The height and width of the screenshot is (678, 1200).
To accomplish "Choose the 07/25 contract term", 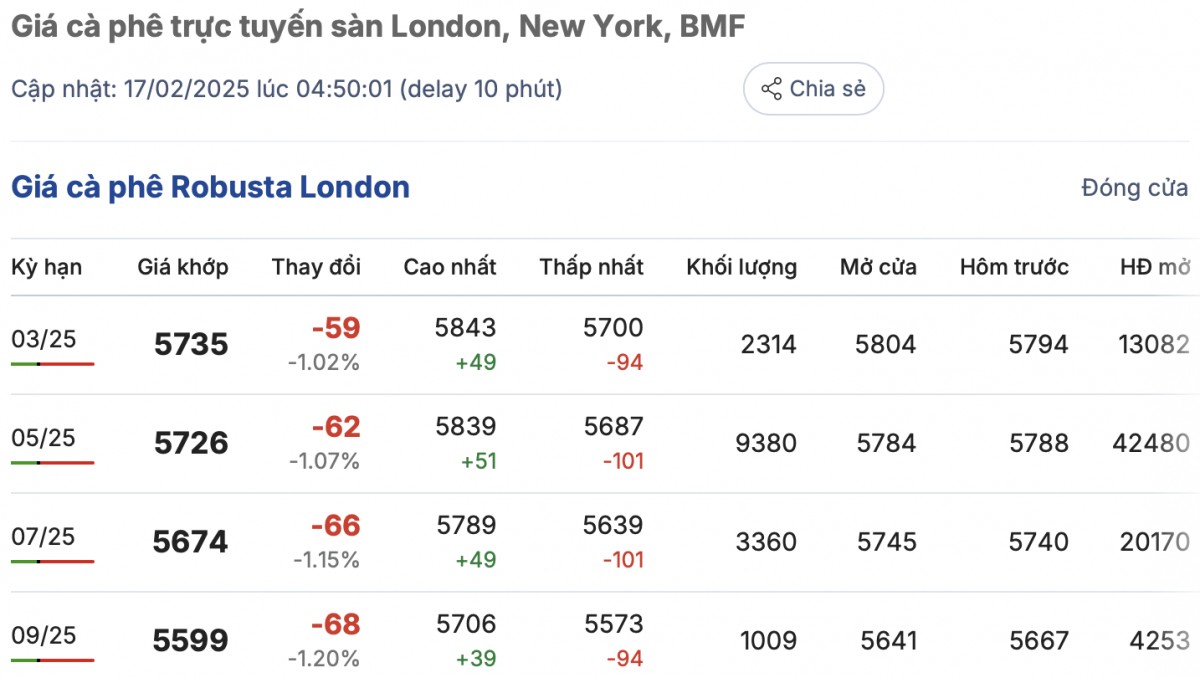I will (x=43, y=537).
